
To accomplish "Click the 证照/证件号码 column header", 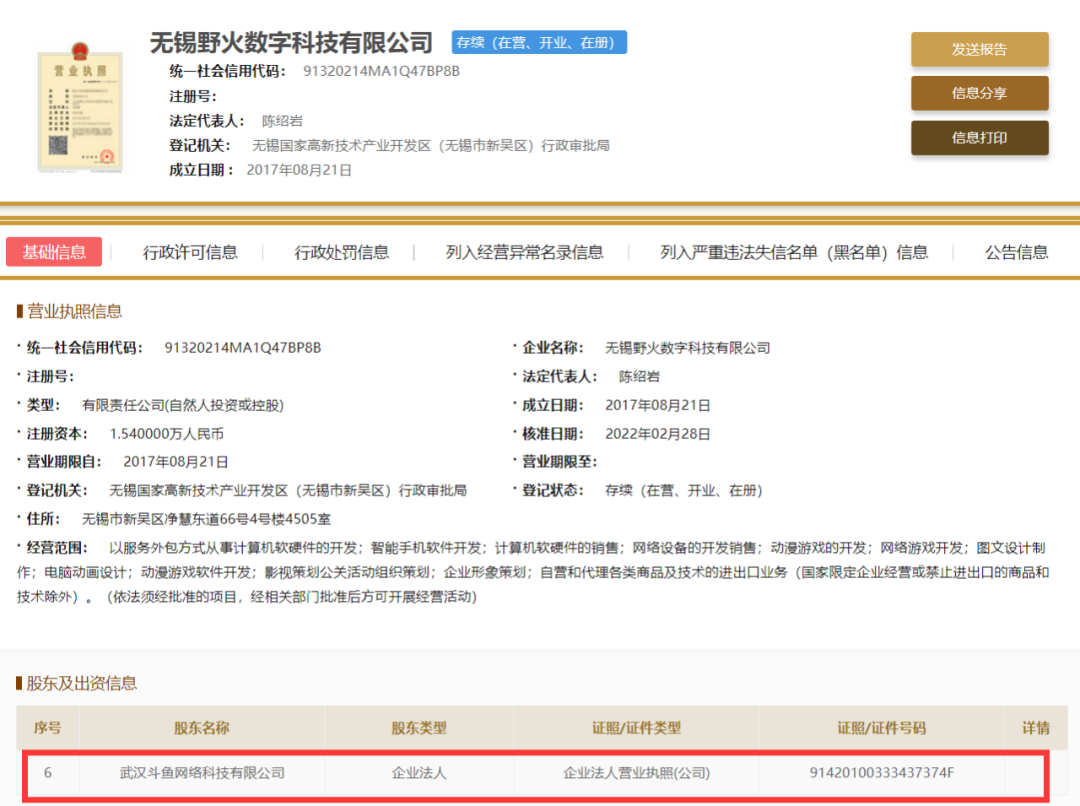I will (x=882, y=727).
